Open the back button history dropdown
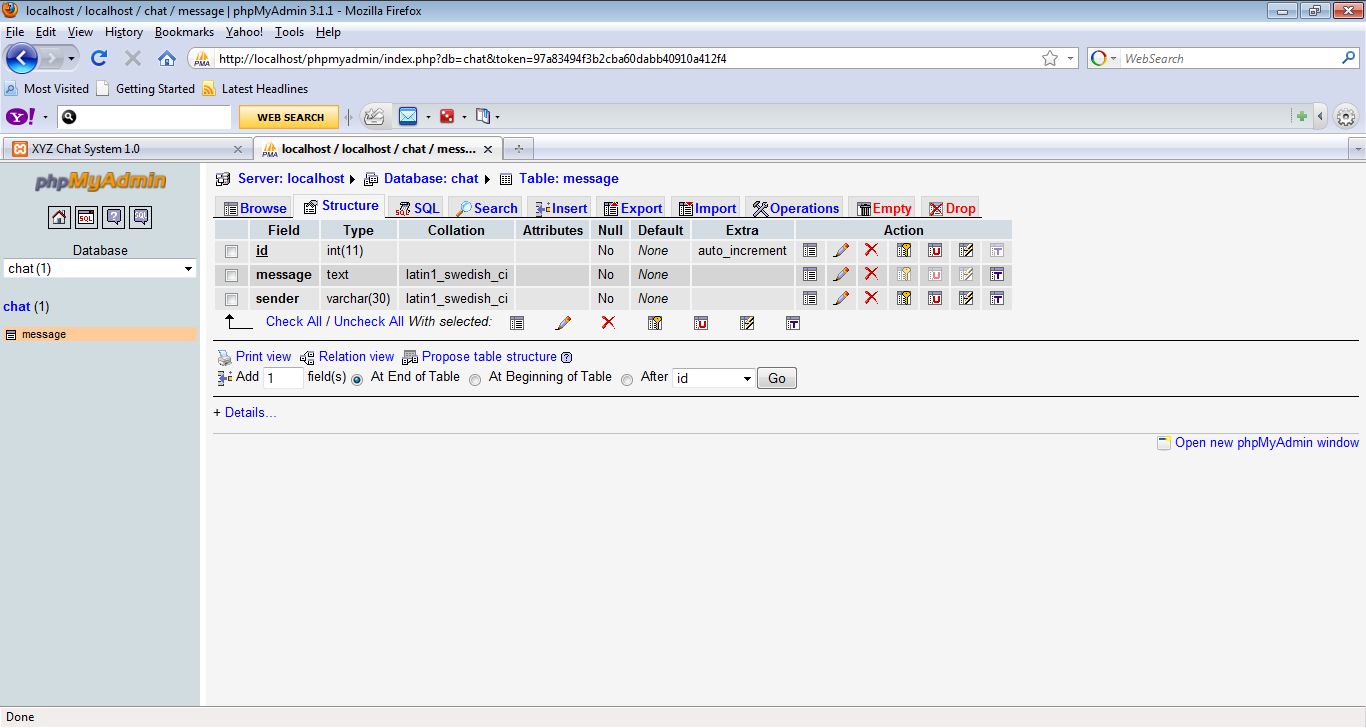This screenshot has height=728, width=1366. pos(71,58)
